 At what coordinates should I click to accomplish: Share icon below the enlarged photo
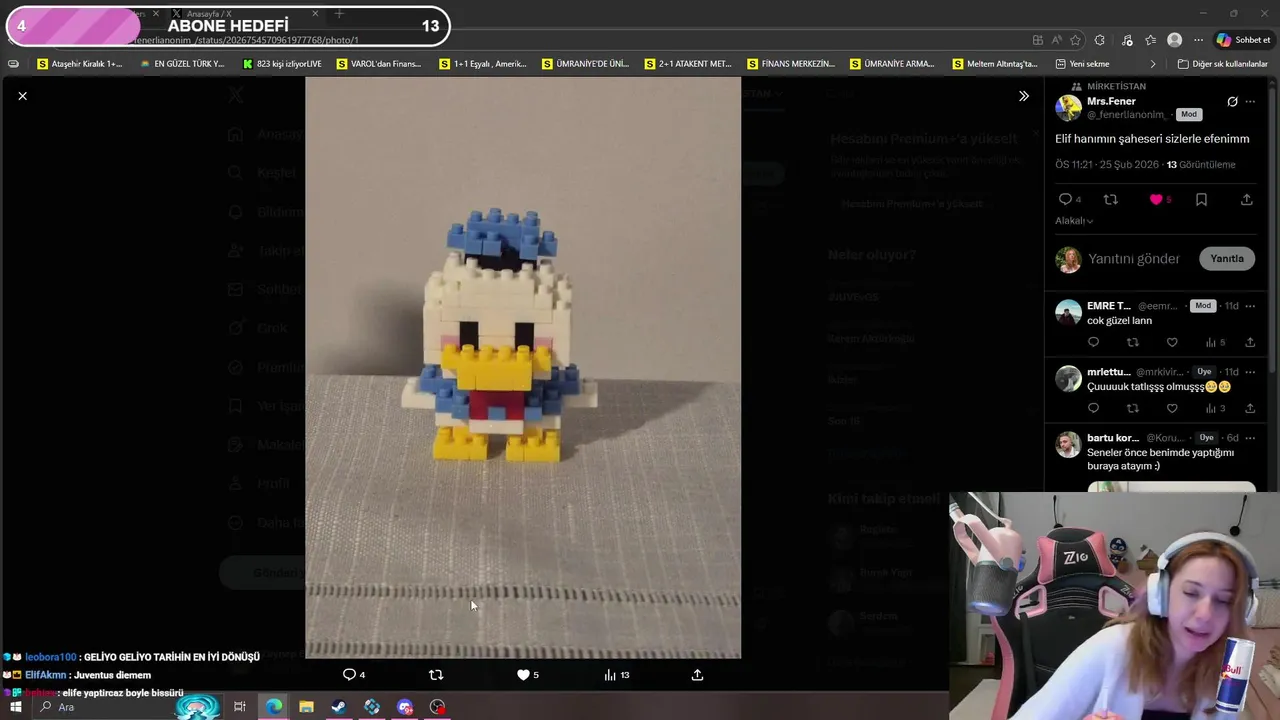(x=697, y=675)
